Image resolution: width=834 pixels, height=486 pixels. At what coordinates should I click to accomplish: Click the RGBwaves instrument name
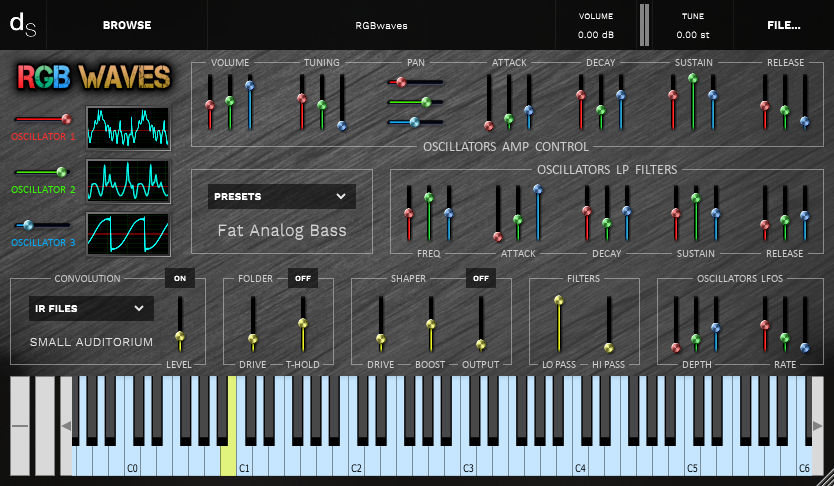tap(381, 25)
